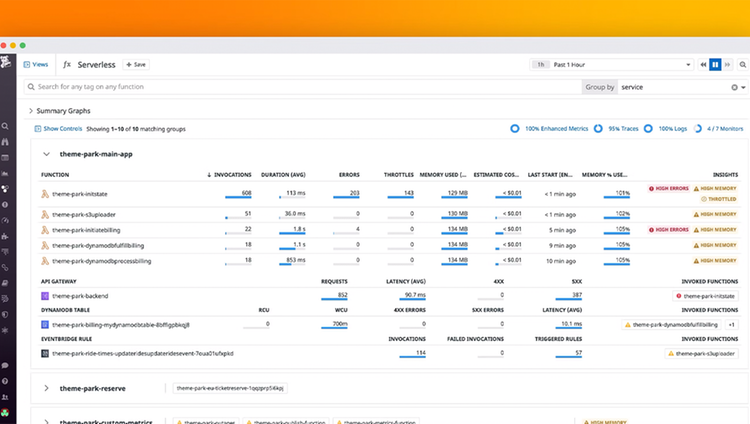
Task: Collapse the theme-park-main-app group
Action: pyautogui.click(x=46, y=154)
